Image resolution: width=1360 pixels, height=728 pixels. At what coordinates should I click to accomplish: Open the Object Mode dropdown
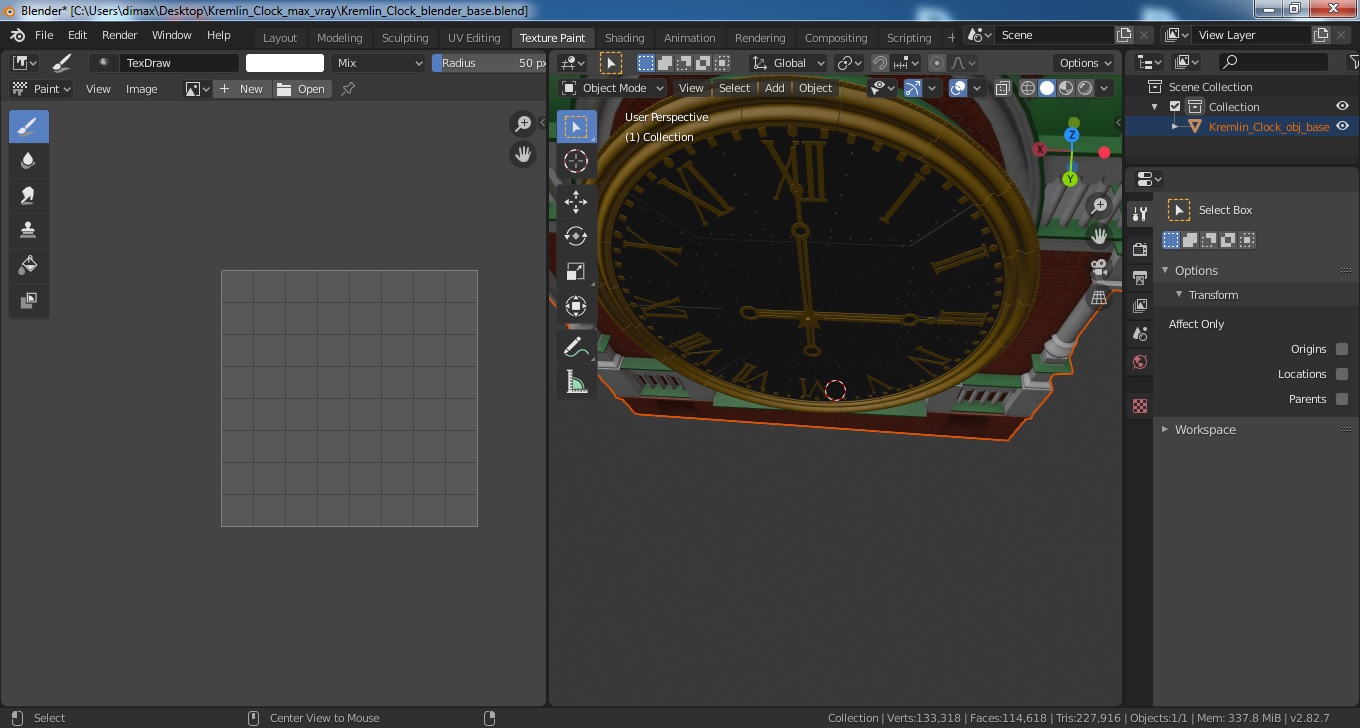tap(613, 88)
